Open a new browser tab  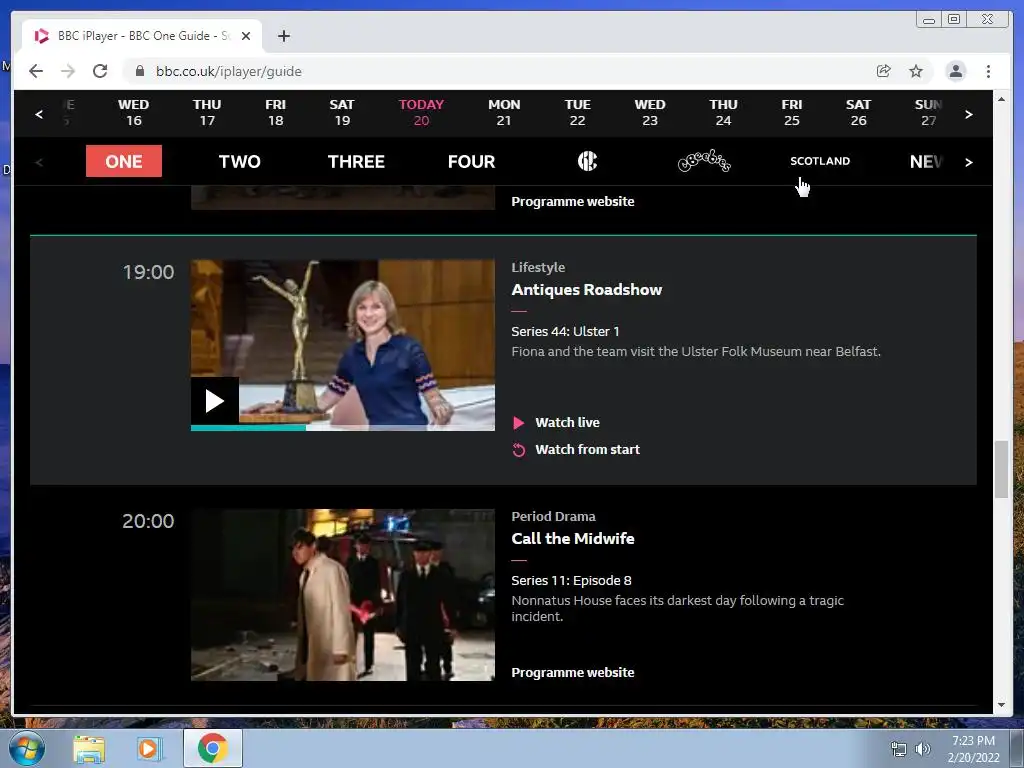(x=283, y=36)
